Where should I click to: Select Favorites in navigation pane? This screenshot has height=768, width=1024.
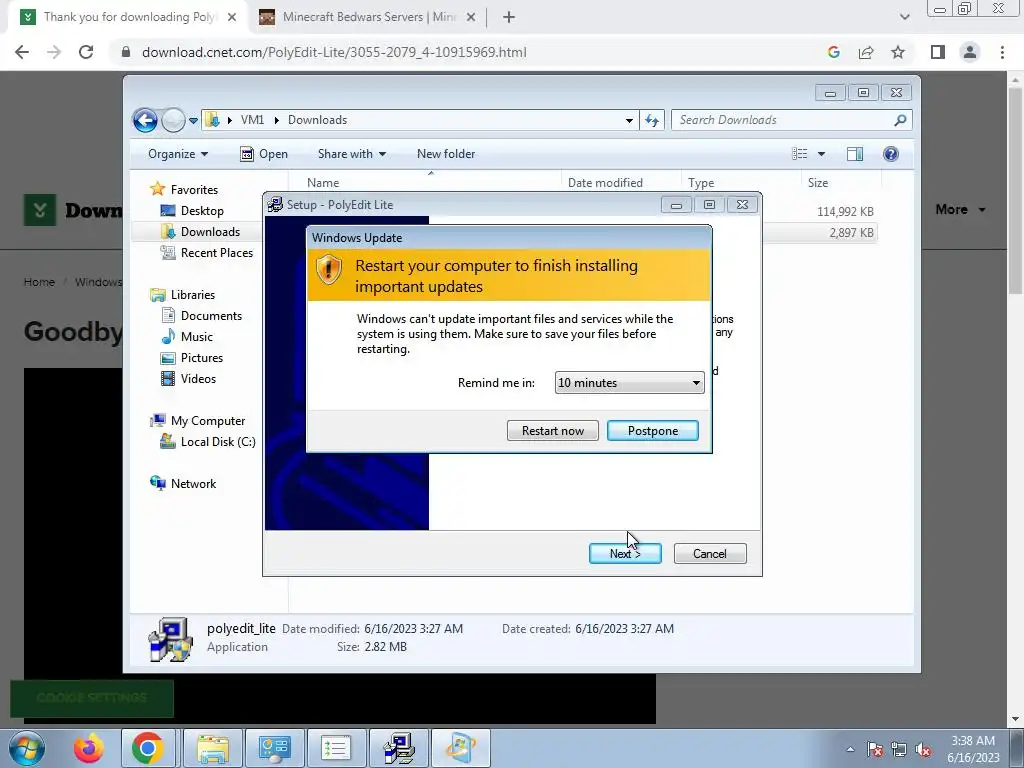point(194,189)
